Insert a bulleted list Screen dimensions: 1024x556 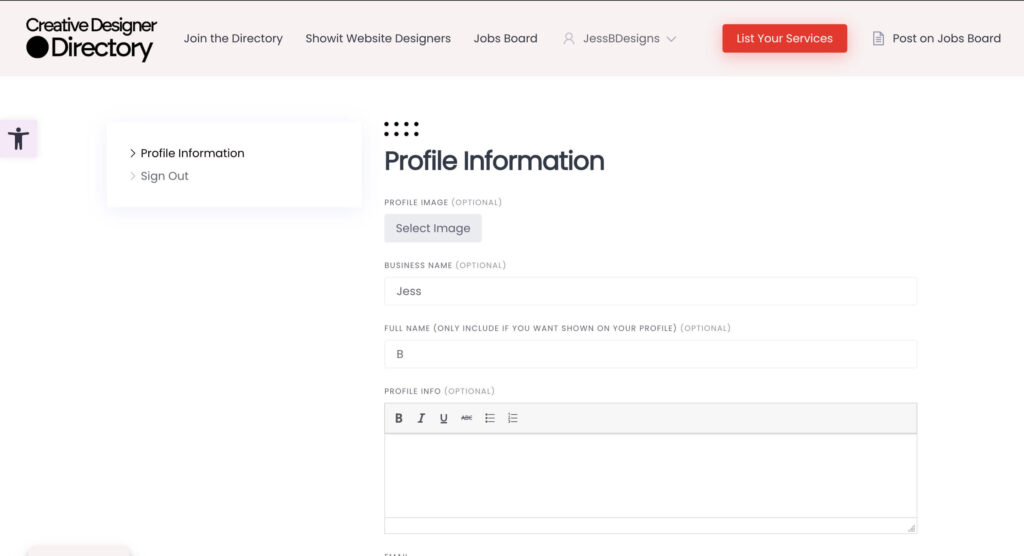(490, 418)
